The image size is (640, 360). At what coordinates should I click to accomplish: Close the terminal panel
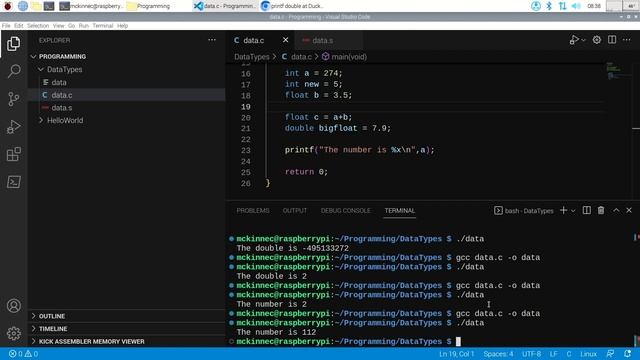point(629,210)
